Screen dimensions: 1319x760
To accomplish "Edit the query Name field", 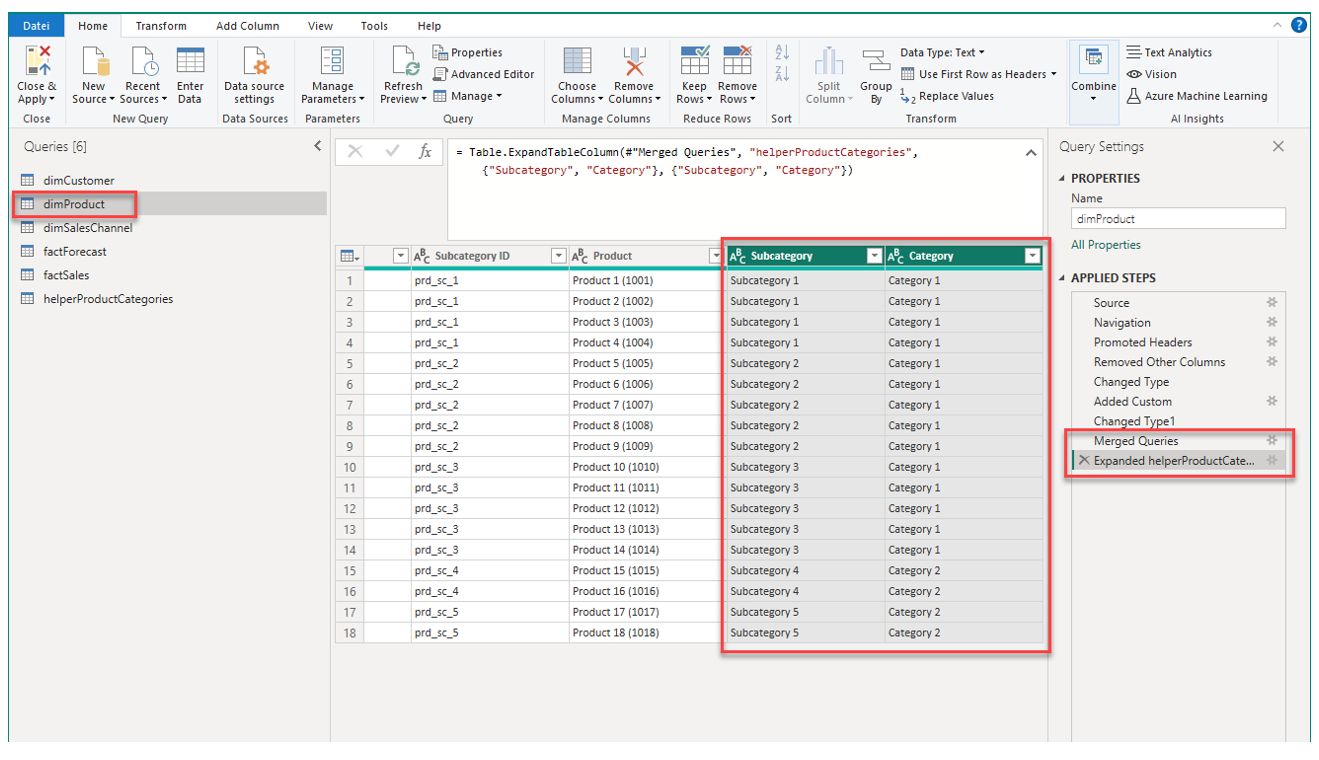I will point(1178,218).
